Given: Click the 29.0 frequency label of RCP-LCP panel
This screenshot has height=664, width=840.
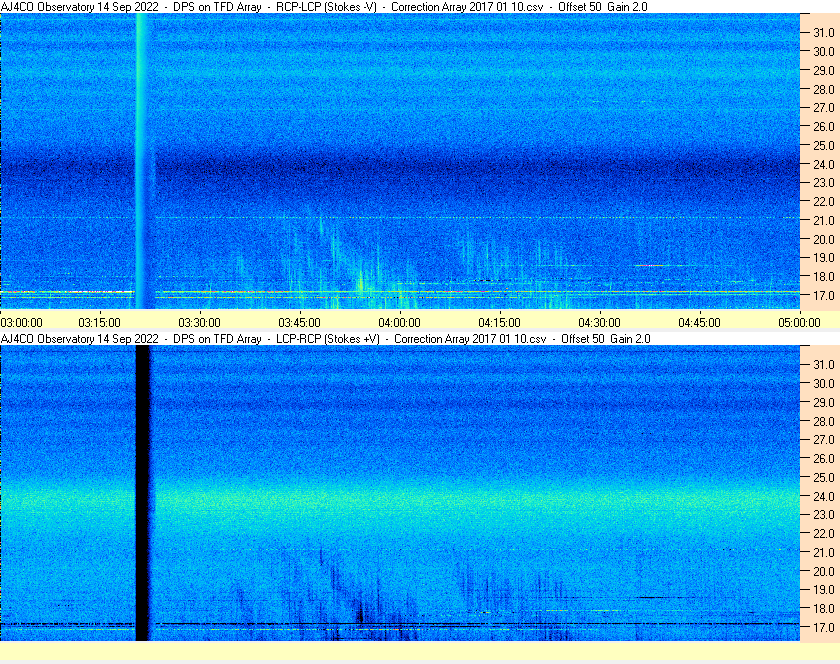Looking at the screenshot, I should pyautogui.click(x=824, y=70).
